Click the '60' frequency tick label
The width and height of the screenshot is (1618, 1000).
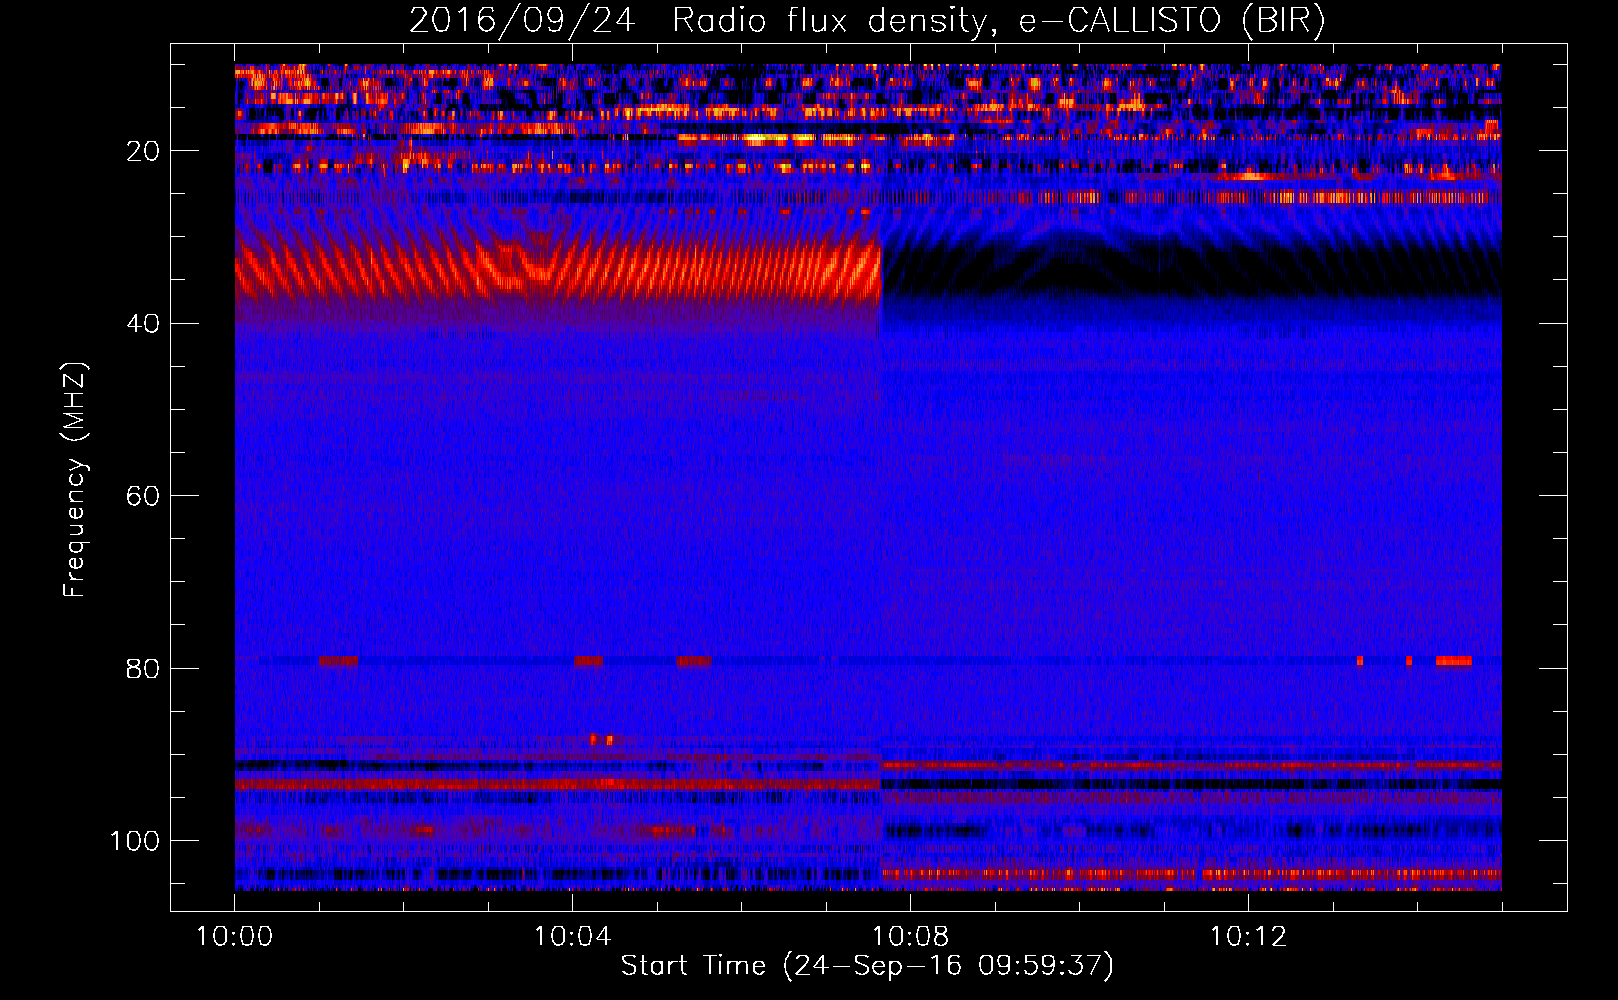(143, 496)
